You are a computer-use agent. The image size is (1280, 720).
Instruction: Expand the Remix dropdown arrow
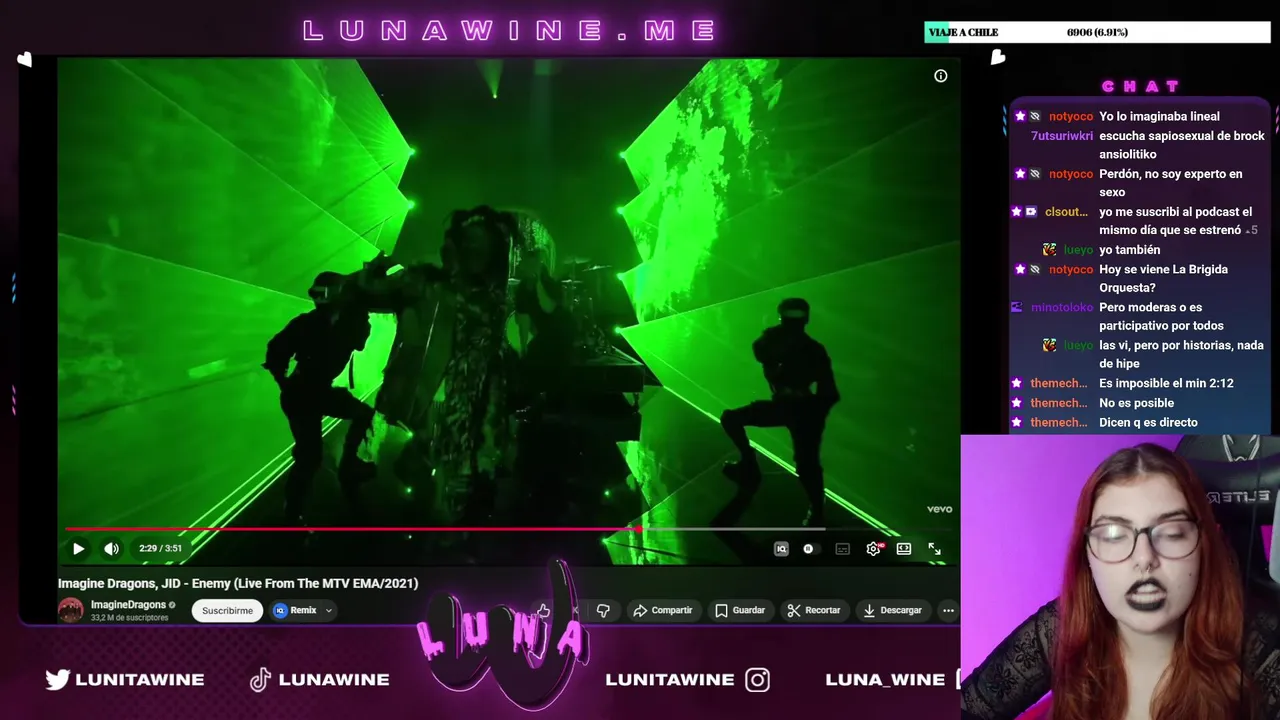[x=328, y=610]
